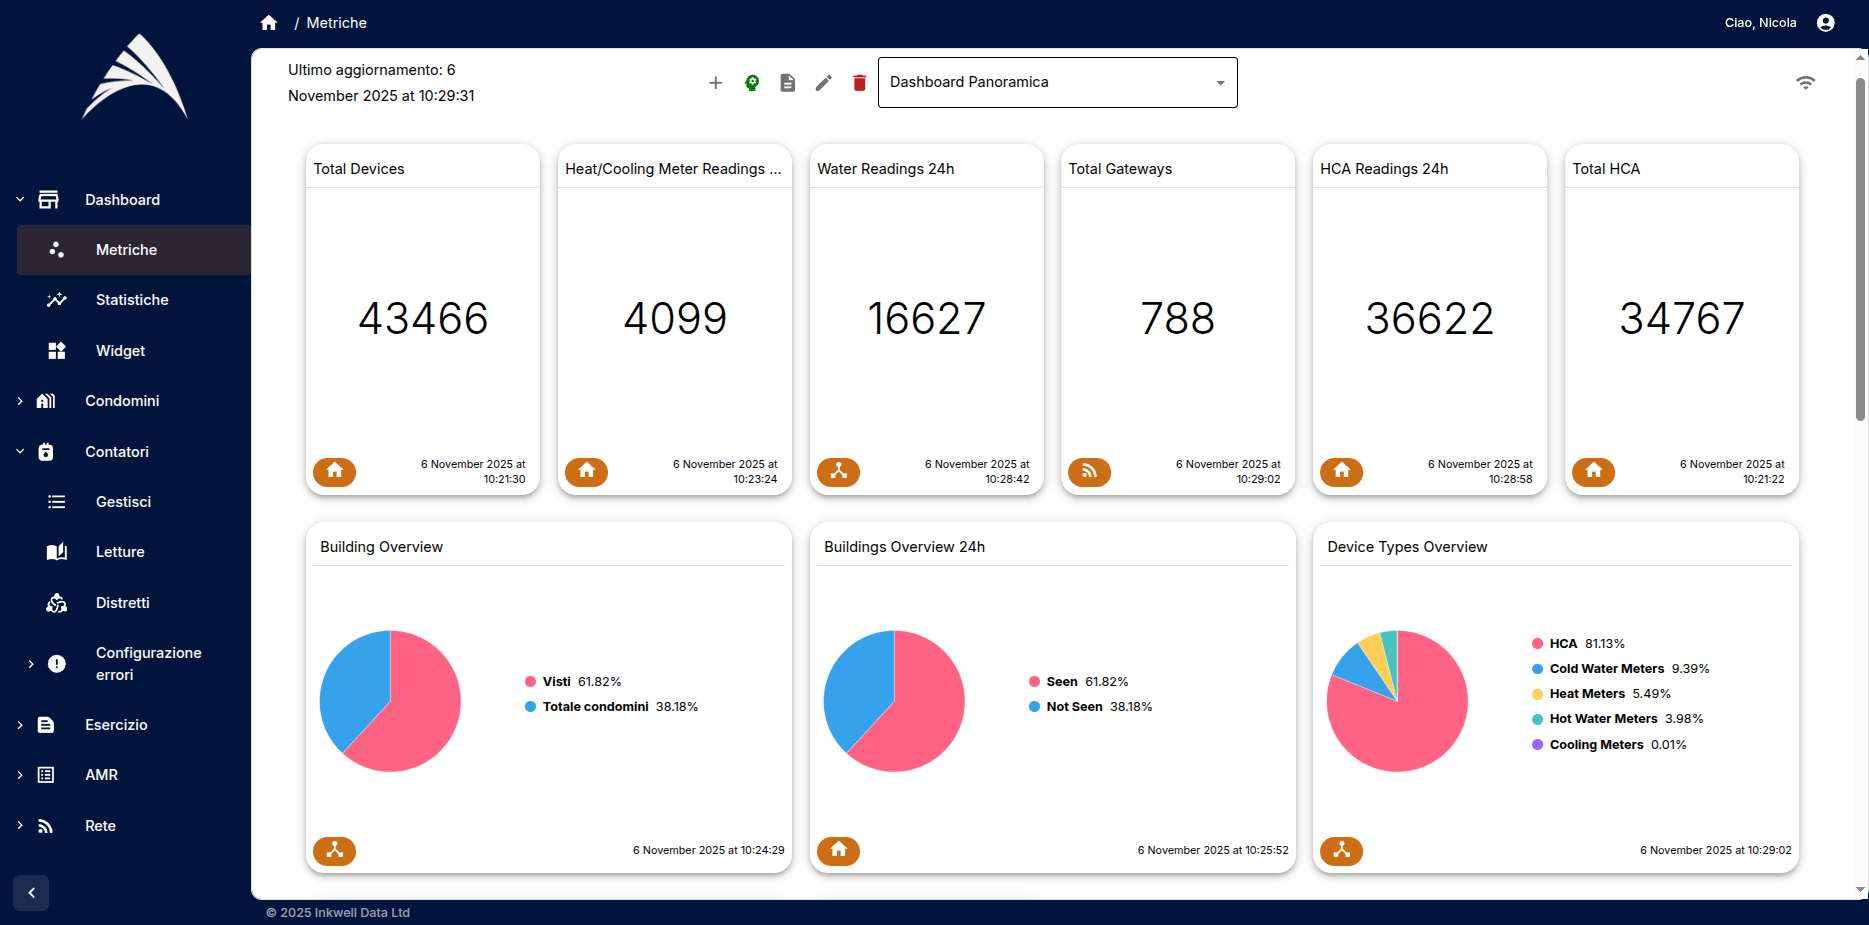
Task: Click the wifi status icon at top right
Action: click(1806, 82)
